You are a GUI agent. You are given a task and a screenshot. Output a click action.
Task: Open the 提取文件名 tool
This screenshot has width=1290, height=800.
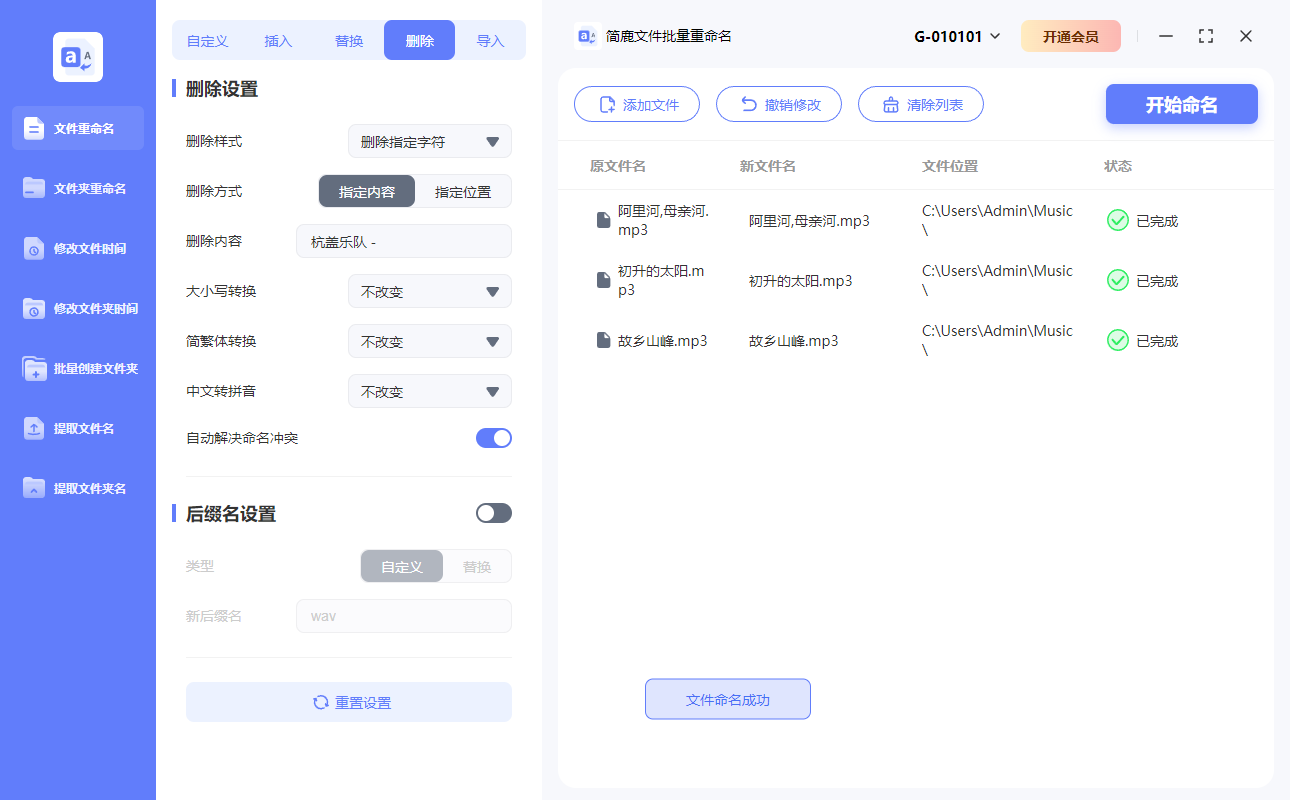pyautogui.click(x=77, y=428)
